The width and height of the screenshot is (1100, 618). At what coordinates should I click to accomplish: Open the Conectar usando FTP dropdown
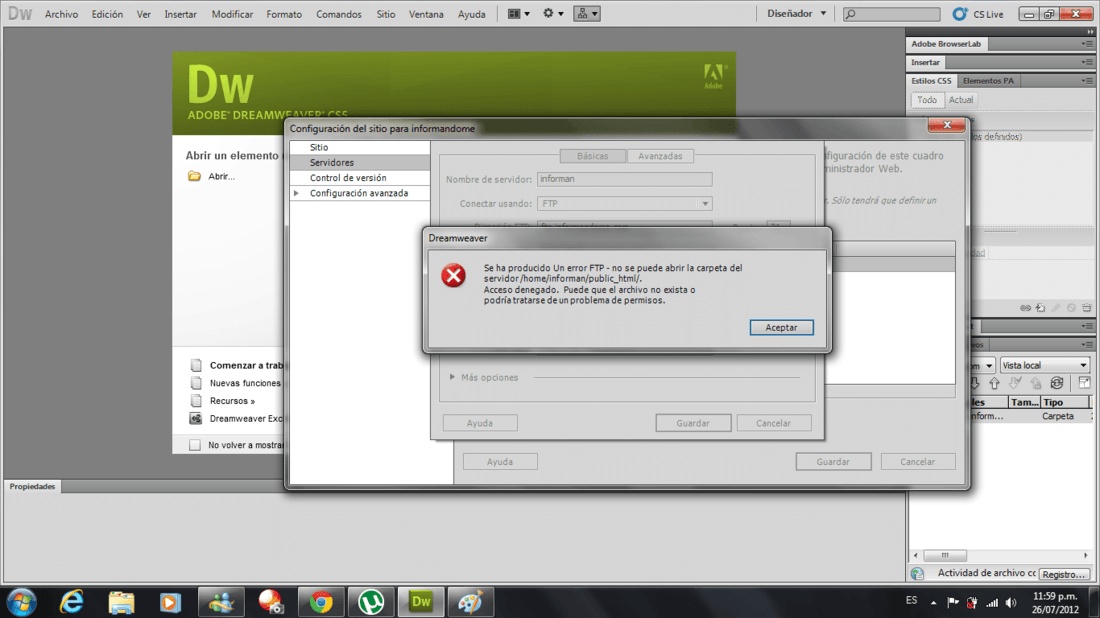coord(624,203)
